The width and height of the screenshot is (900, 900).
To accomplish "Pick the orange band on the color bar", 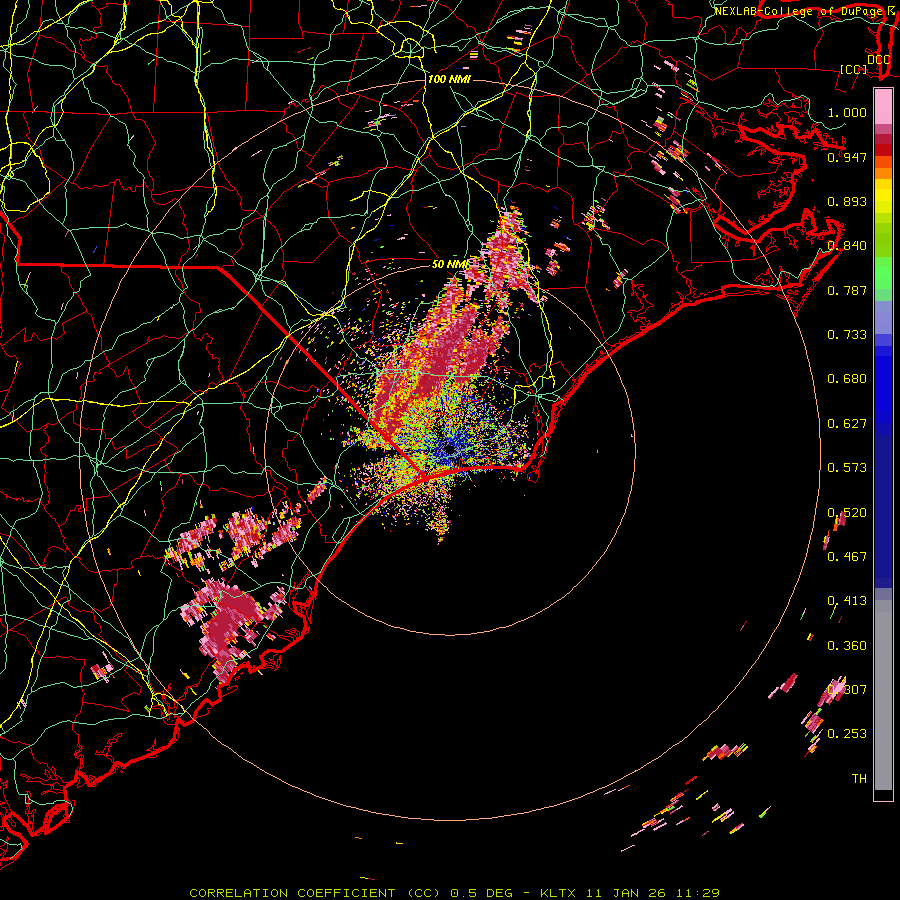I will [x=883, y=173].
